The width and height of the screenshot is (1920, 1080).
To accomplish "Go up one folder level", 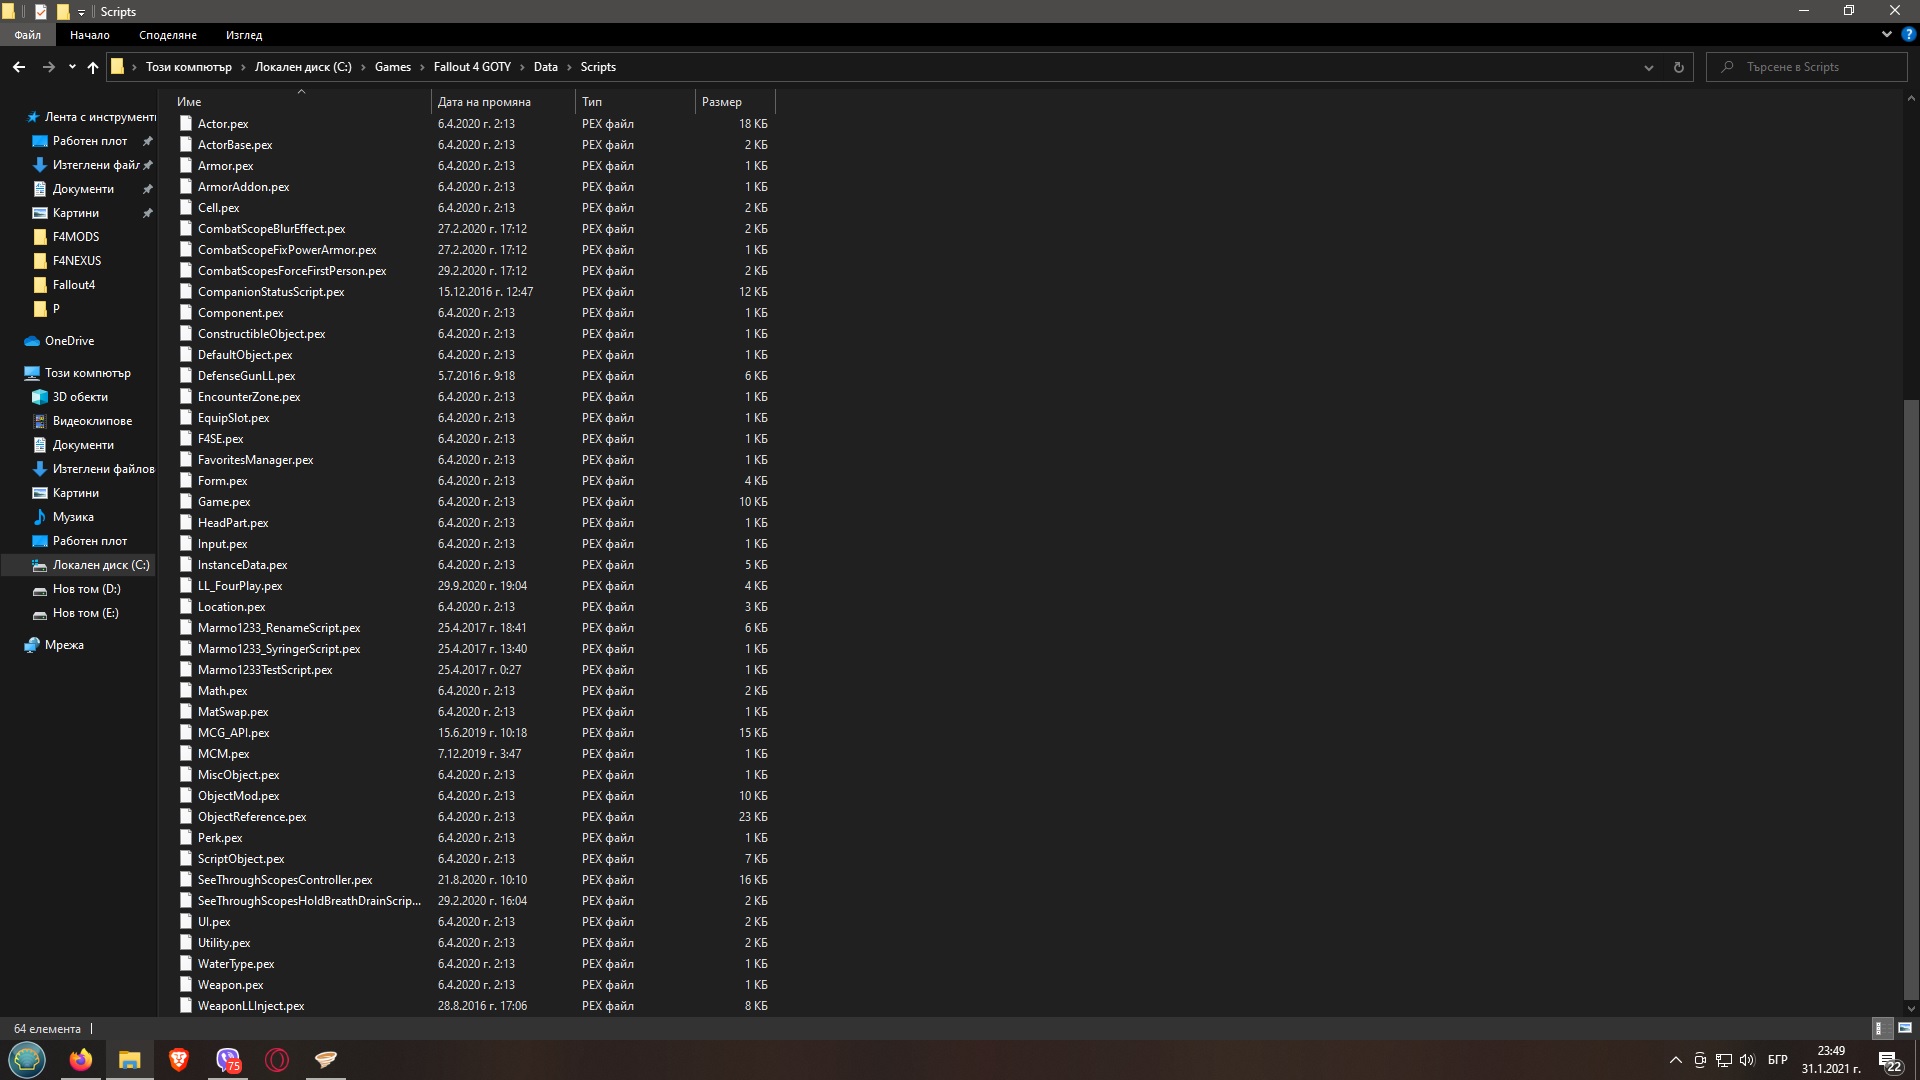I will click(x=93, y=67).
